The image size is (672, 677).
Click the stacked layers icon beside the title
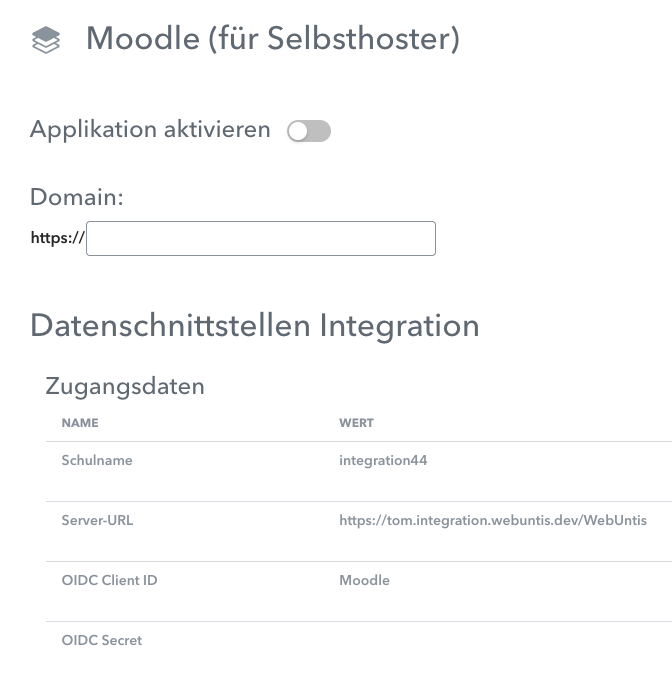tap(46, 40)
